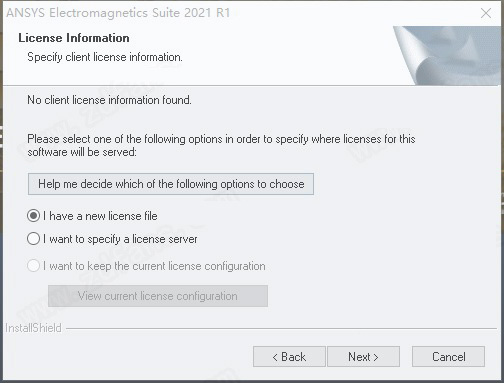The height and width of the screenshot is (383, 504).
Task: Click 'I want to specify a license server' text
Action: click(120, 239)
